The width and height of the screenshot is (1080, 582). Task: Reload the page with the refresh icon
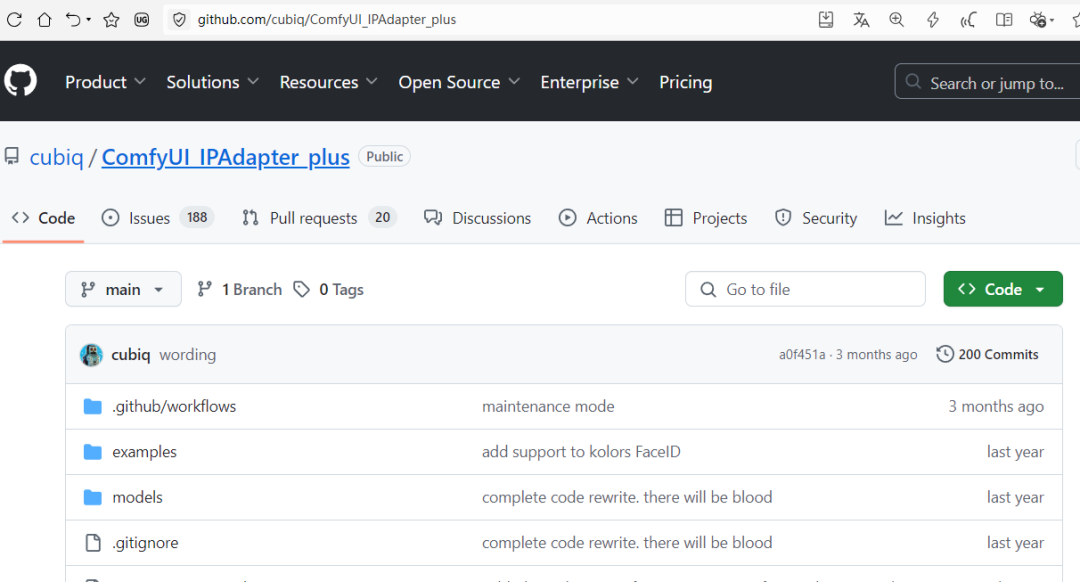pyautogui.click(x=14, y=19)
